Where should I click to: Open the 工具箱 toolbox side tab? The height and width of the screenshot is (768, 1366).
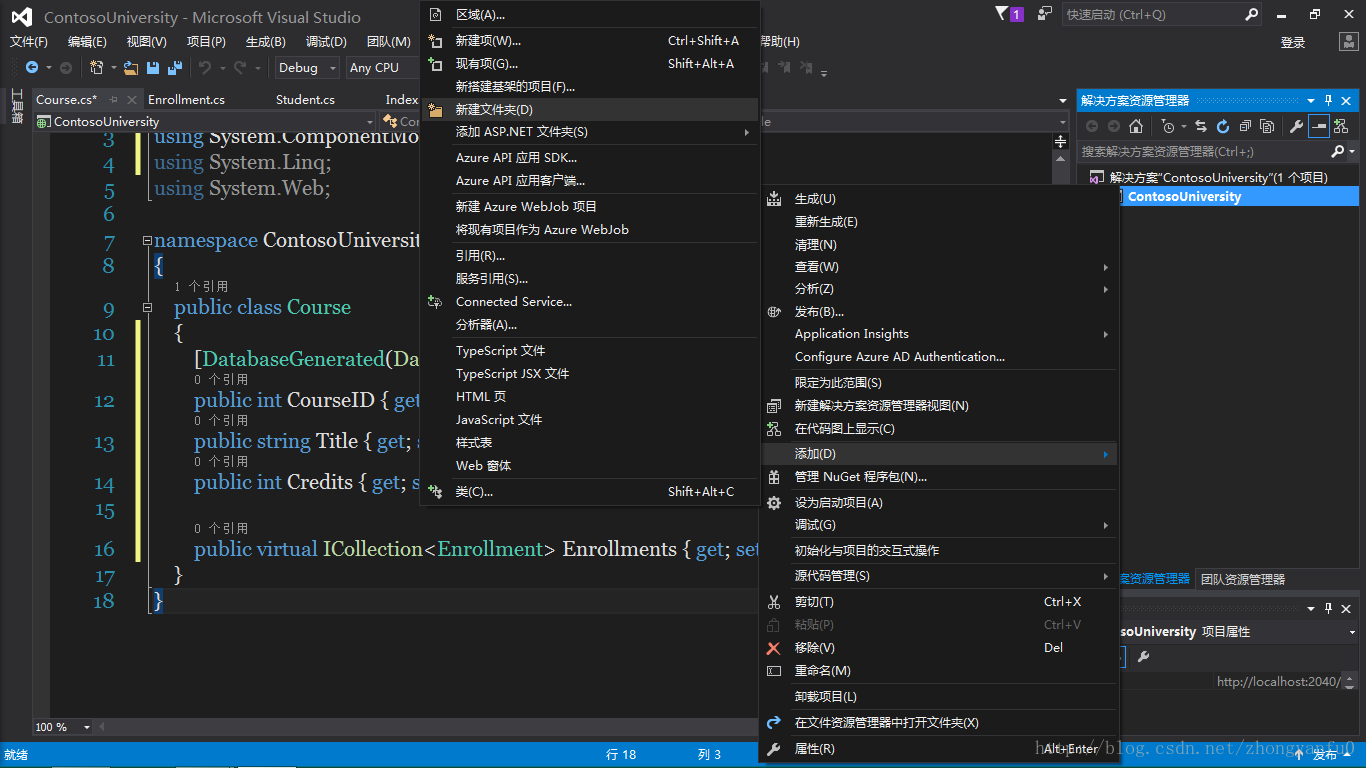(17, 106)
